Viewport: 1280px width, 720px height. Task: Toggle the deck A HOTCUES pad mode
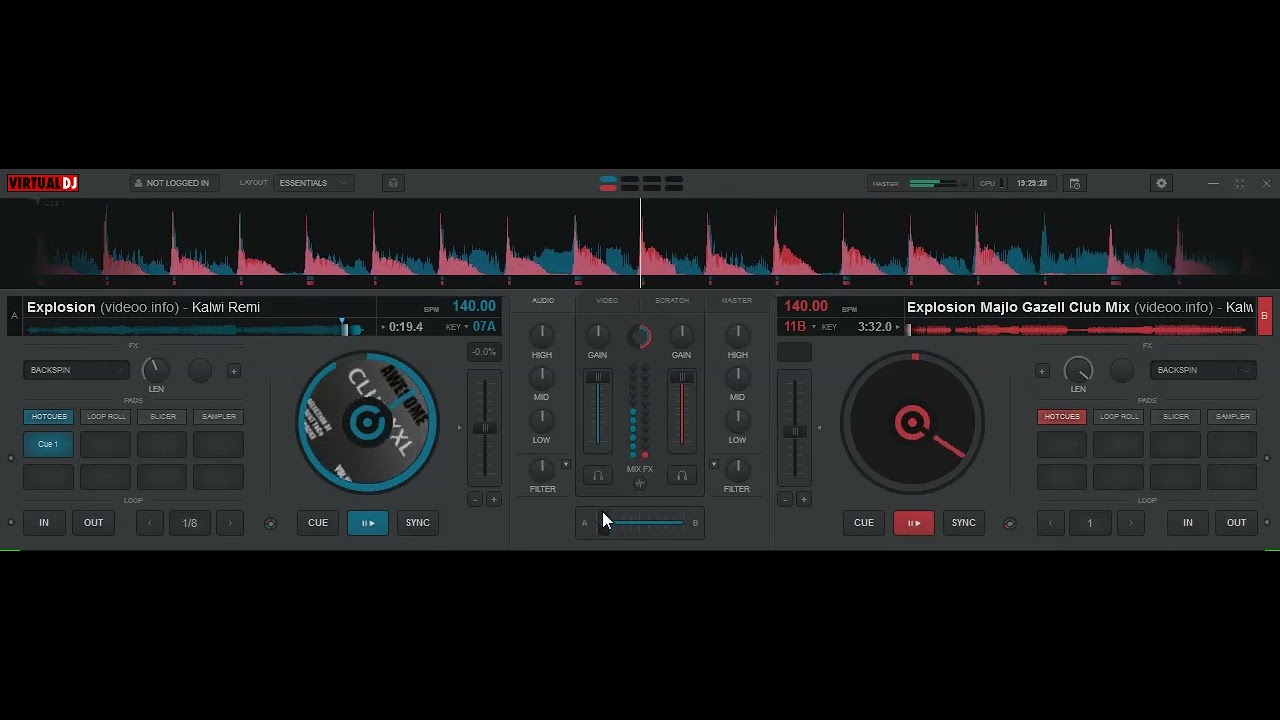tap(49, 417)
